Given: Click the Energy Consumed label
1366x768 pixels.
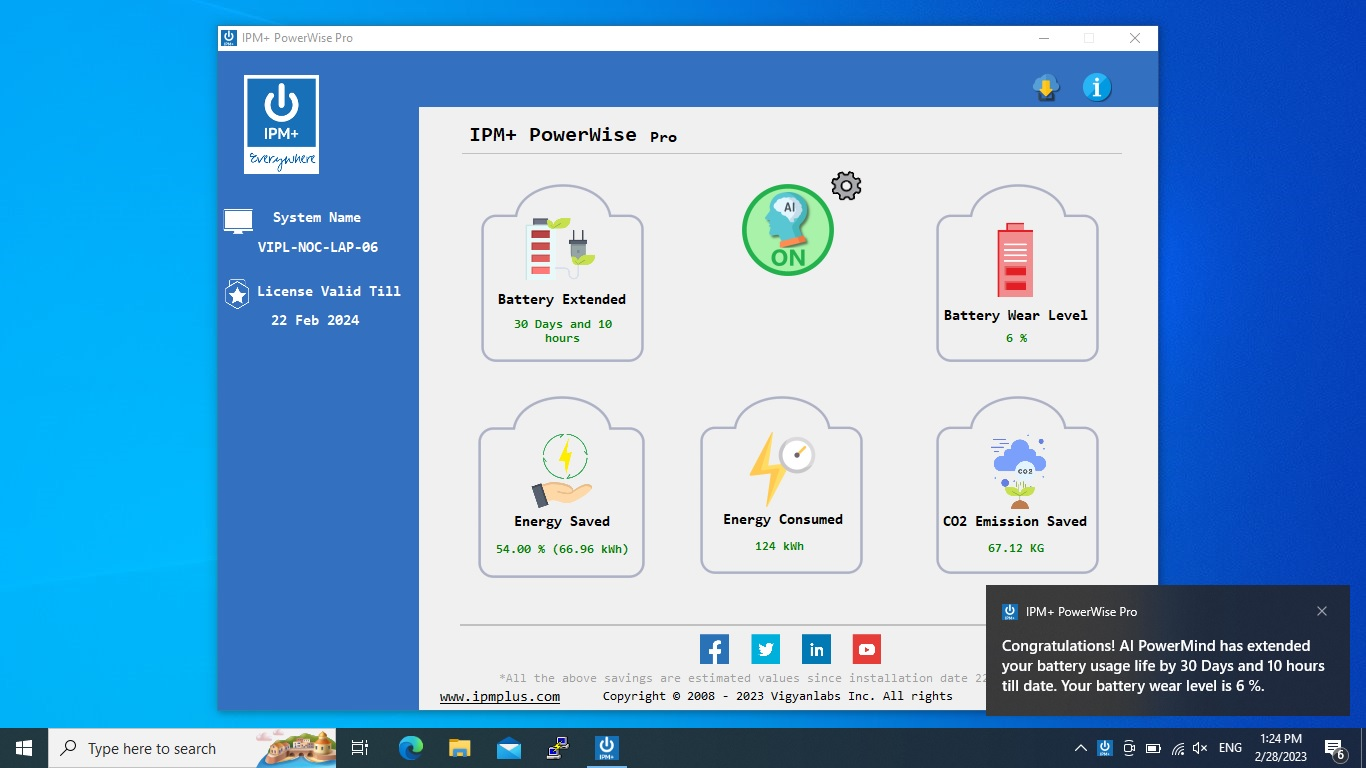Looking at the screenshot, I should 783,519.
